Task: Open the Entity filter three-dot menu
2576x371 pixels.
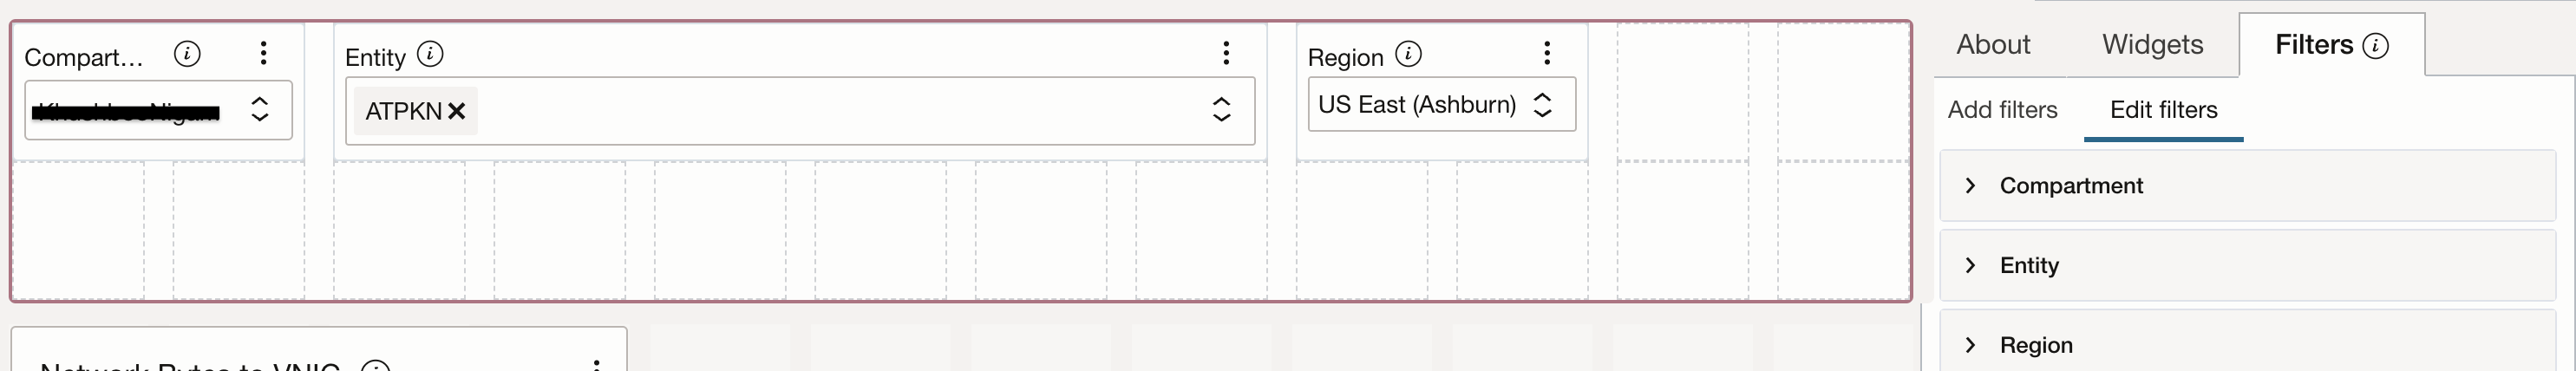Action: pos(1226,53)
